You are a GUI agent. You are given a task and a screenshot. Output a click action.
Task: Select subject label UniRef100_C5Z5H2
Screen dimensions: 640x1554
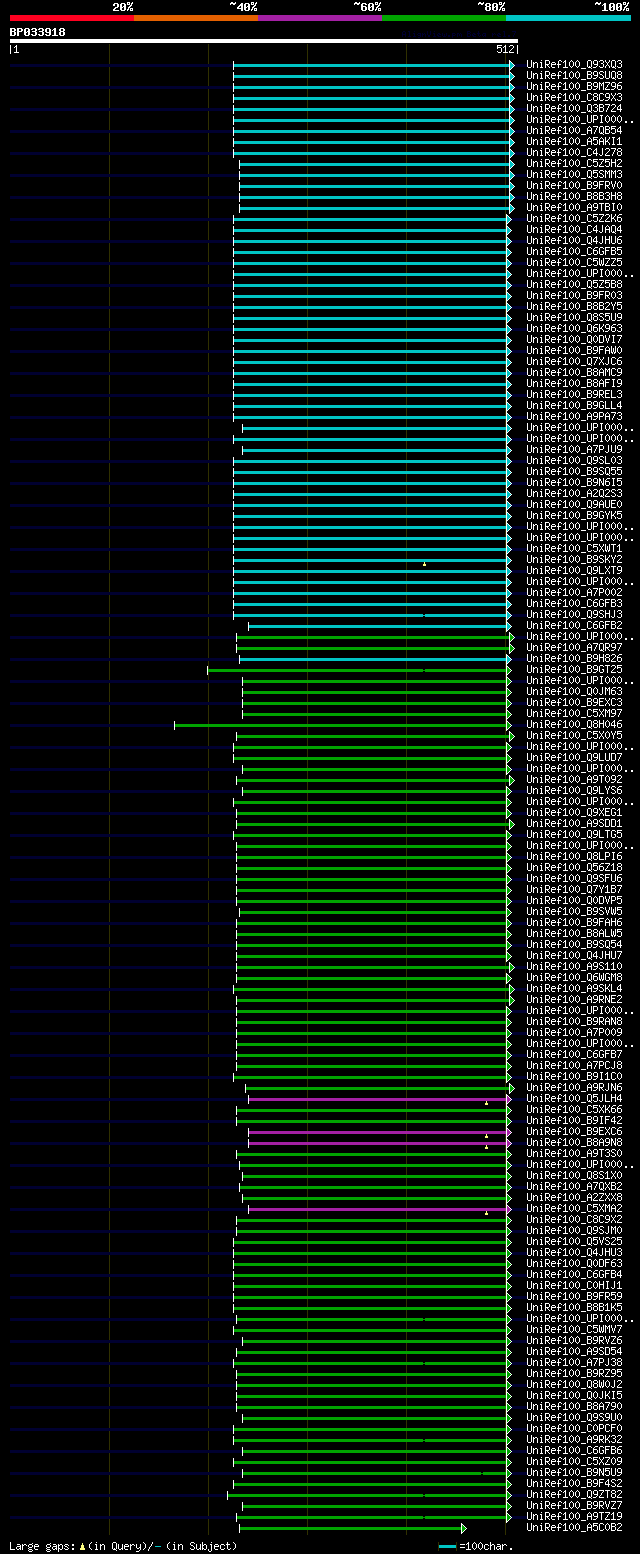point(574,163)
